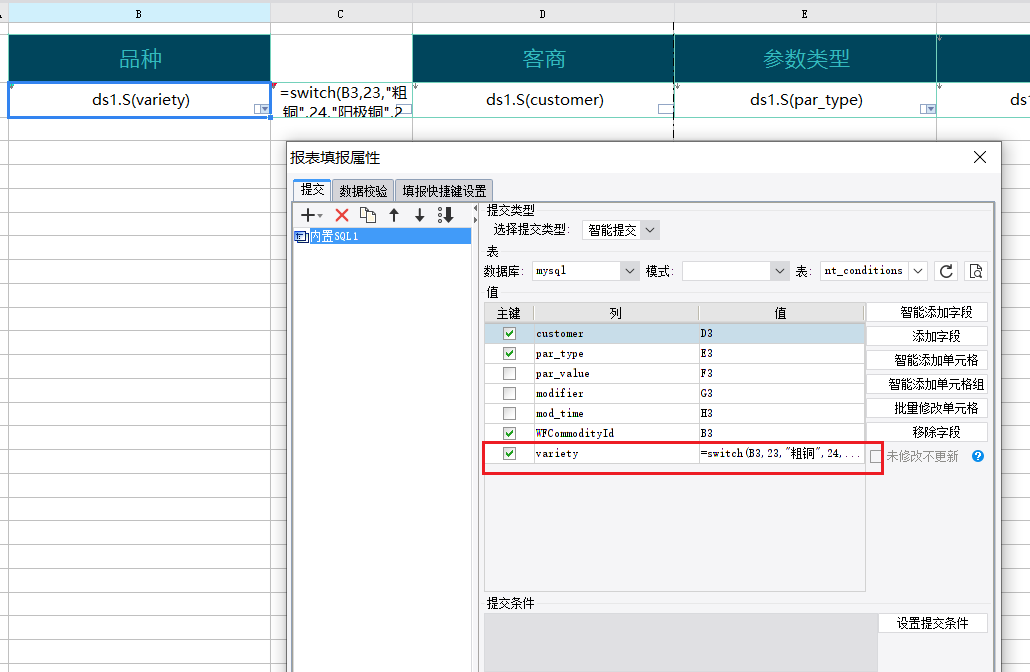Uncheck the primary key for customer
Viewport: 1030px width, 672px height.
click(x=510, y=334)
